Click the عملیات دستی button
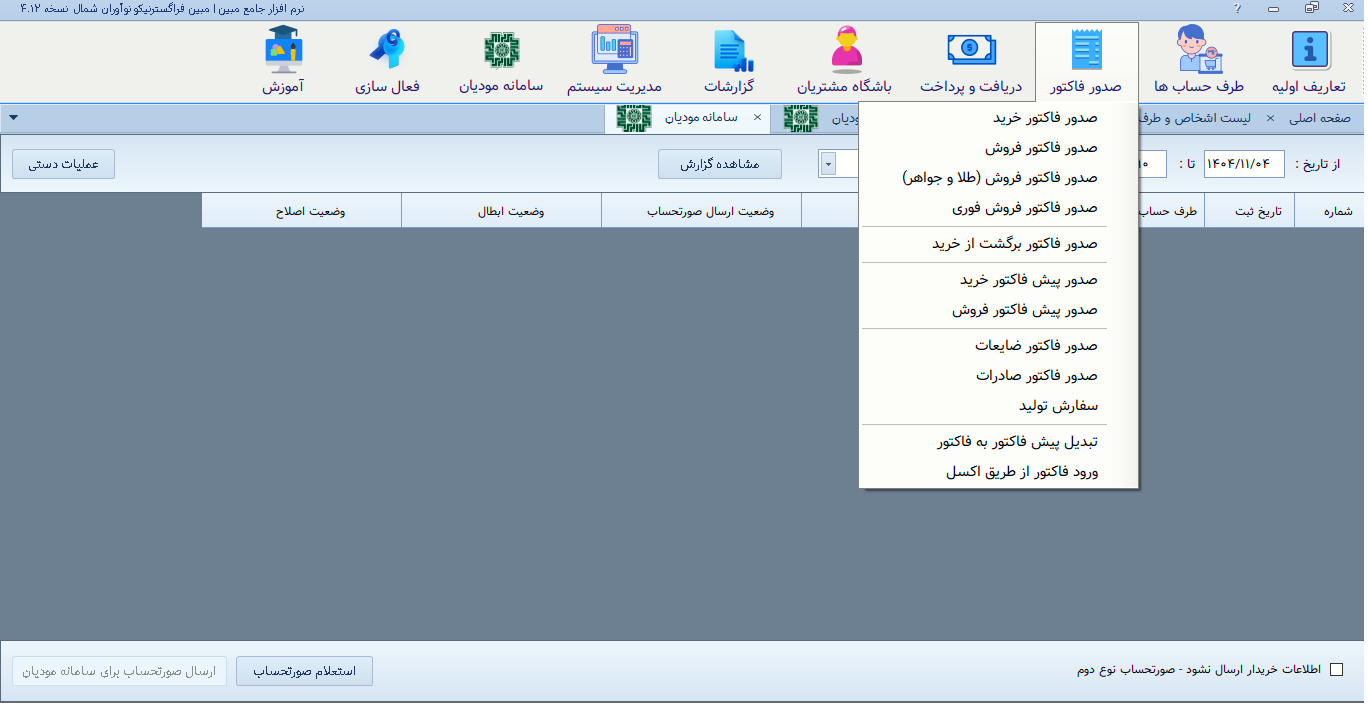 pos(63,164)
